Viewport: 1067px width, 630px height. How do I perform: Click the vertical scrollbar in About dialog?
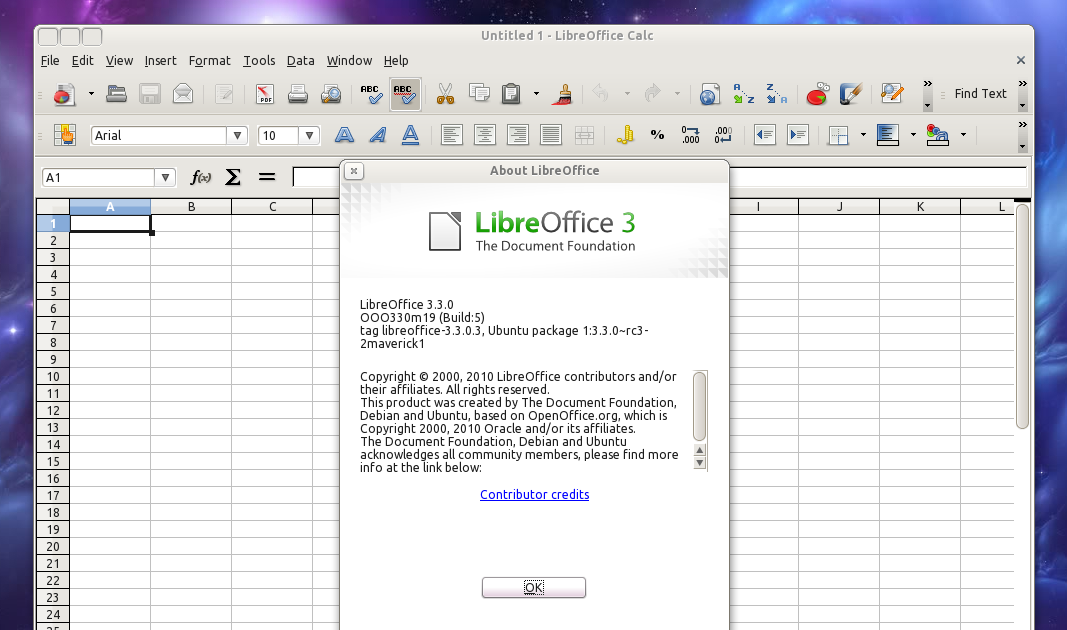tap(700, 406)
